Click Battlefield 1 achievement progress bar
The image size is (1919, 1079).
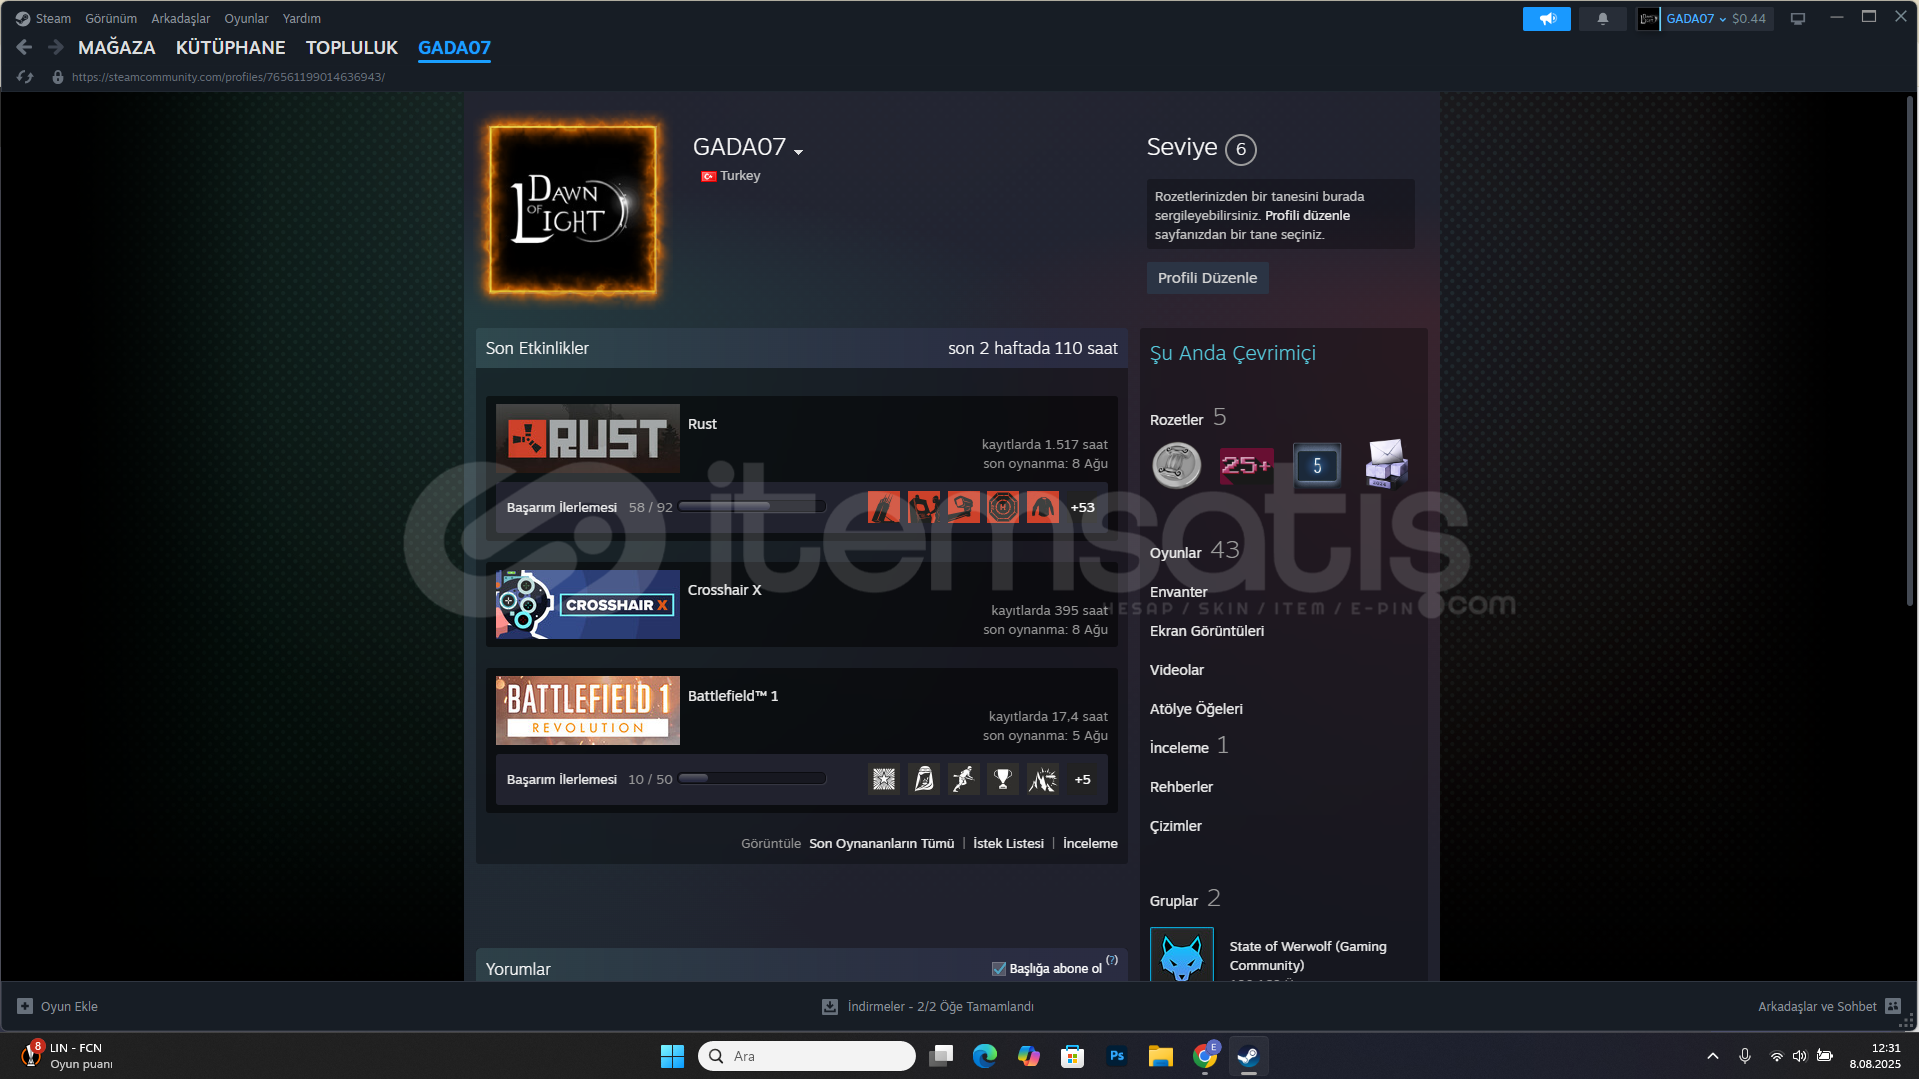pos(752,779)
